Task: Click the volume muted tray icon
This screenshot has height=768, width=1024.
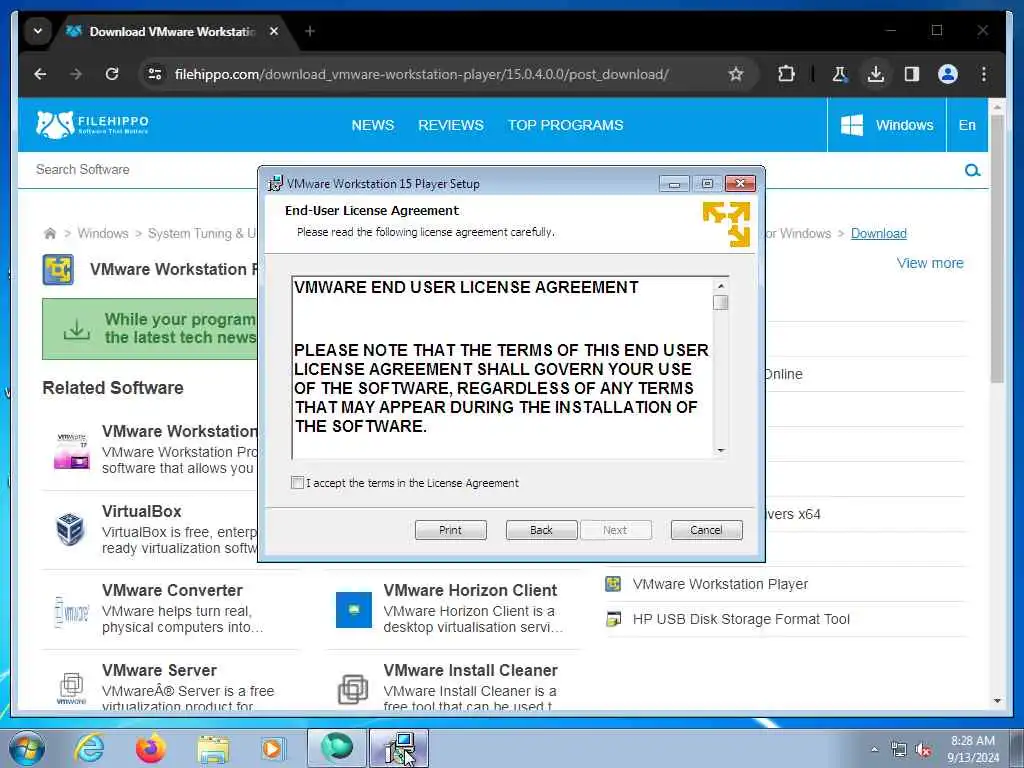Action: [x=923, y=750]
